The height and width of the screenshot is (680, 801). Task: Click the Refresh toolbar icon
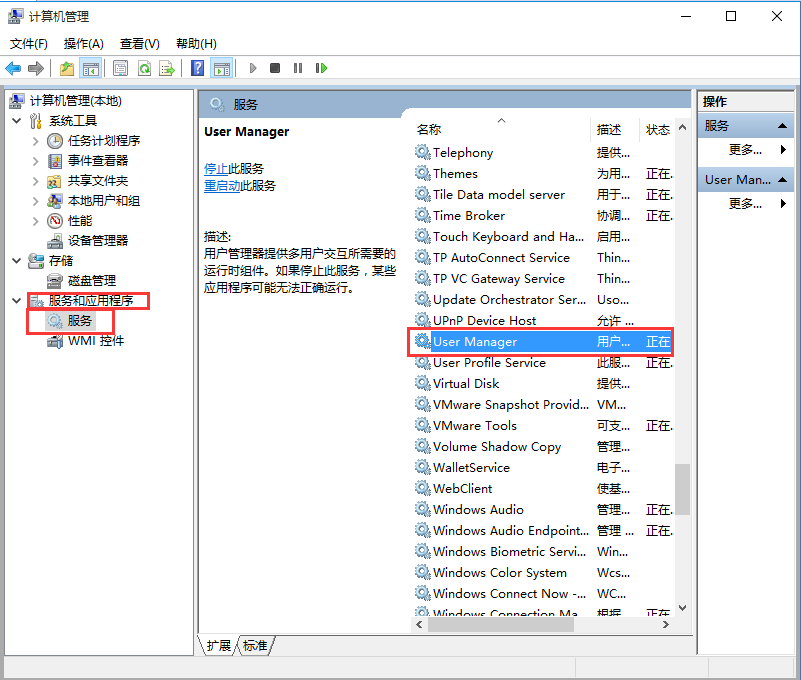click(145, 68)
